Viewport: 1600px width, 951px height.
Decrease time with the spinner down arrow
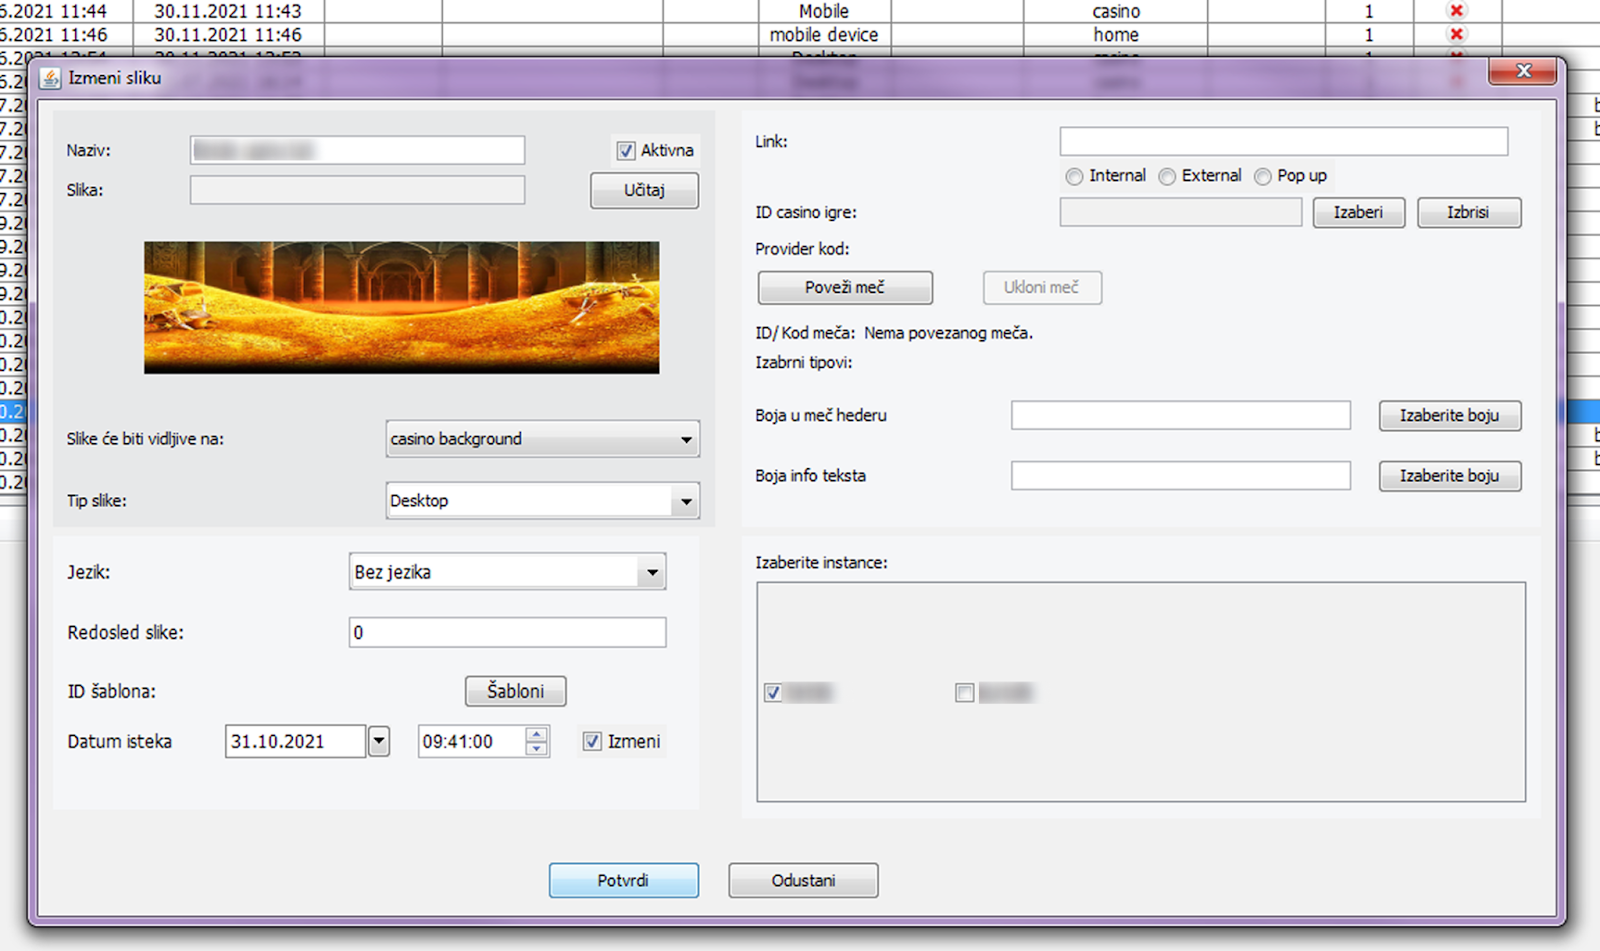(x=537, y=749)
